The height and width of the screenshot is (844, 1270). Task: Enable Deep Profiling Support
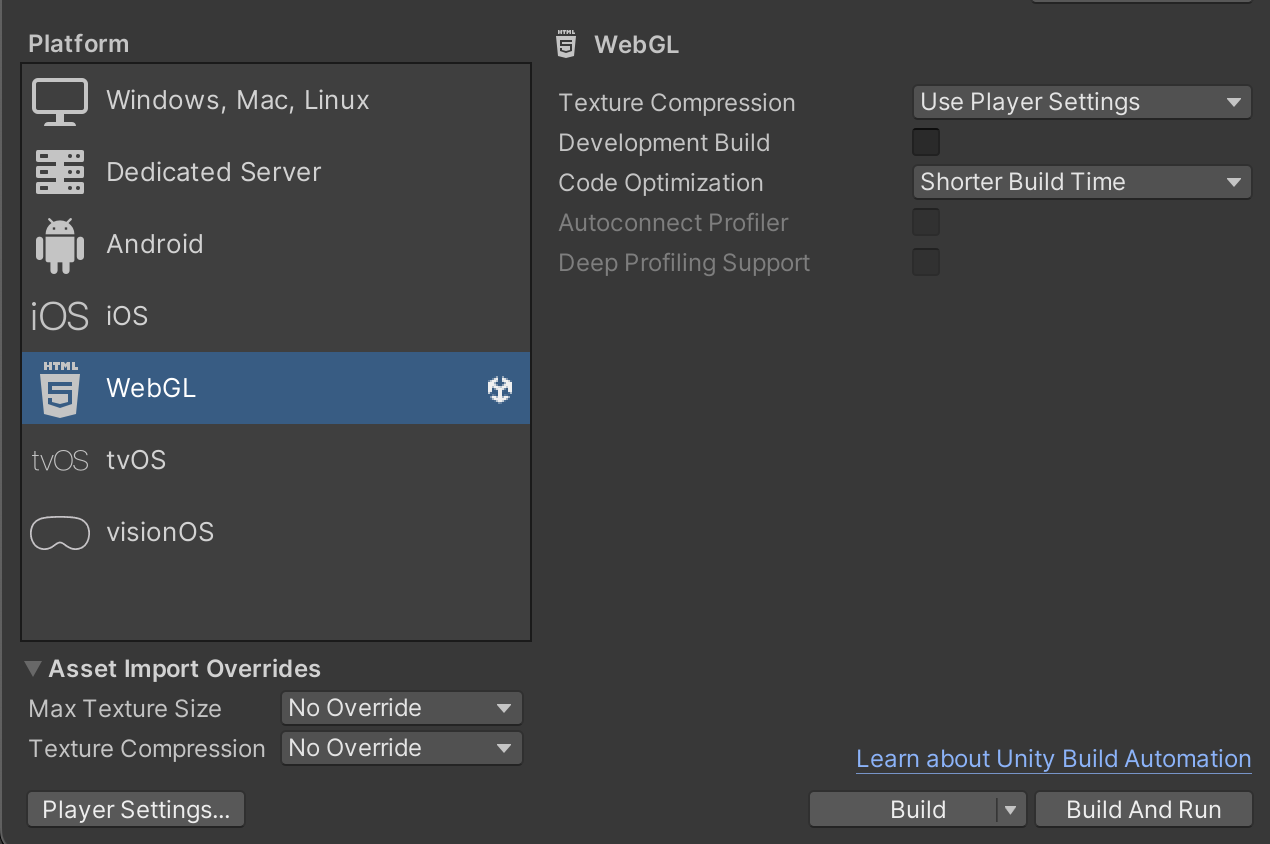(x=925, y=262)
